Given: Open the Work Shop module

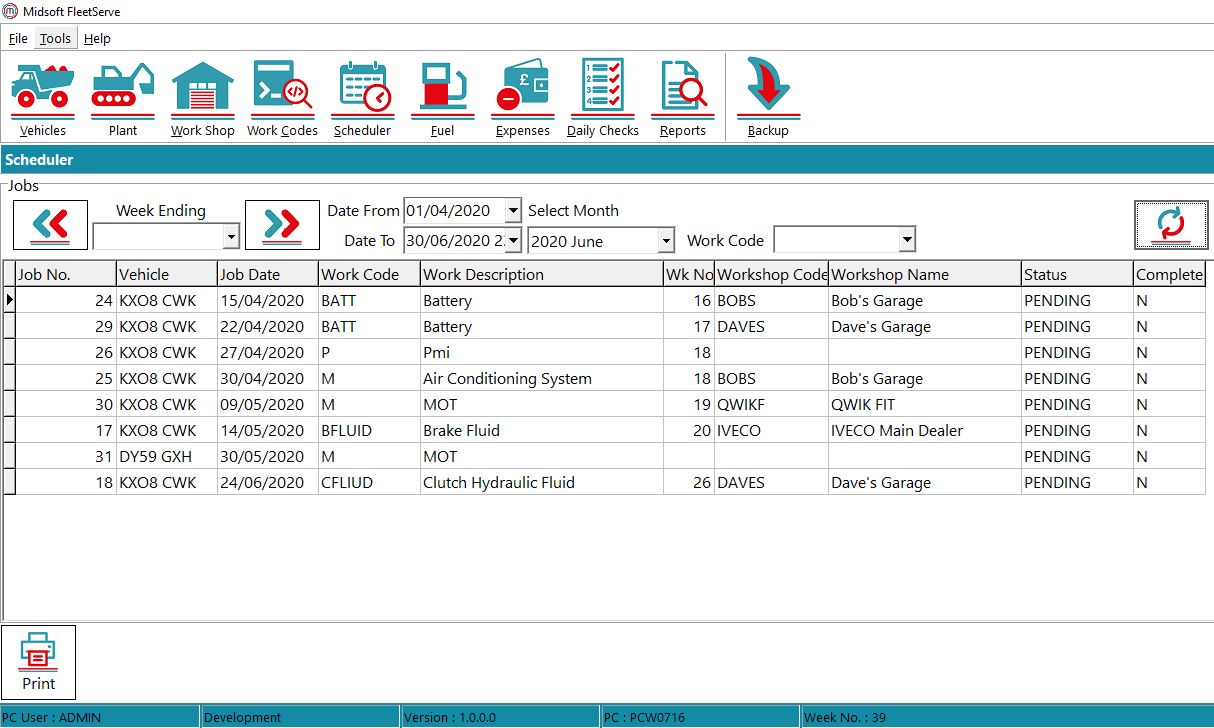Looking at the screenshot, I should point(202,95).
